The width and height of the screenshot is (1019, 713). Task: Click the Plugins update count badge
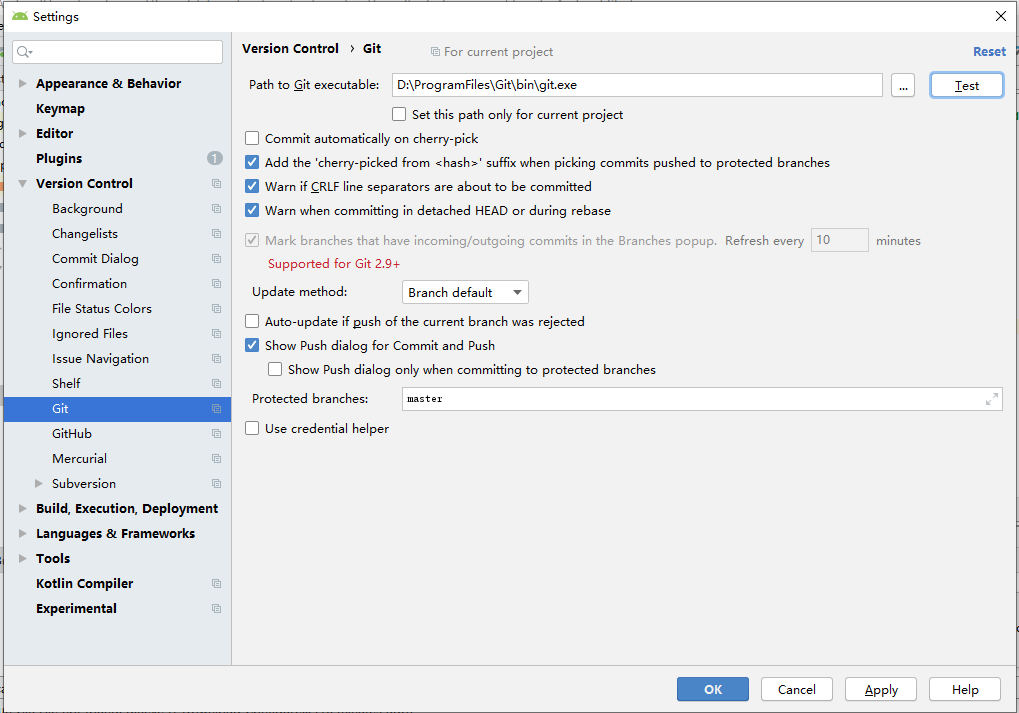pyautogui.click(x=214, y=158)
